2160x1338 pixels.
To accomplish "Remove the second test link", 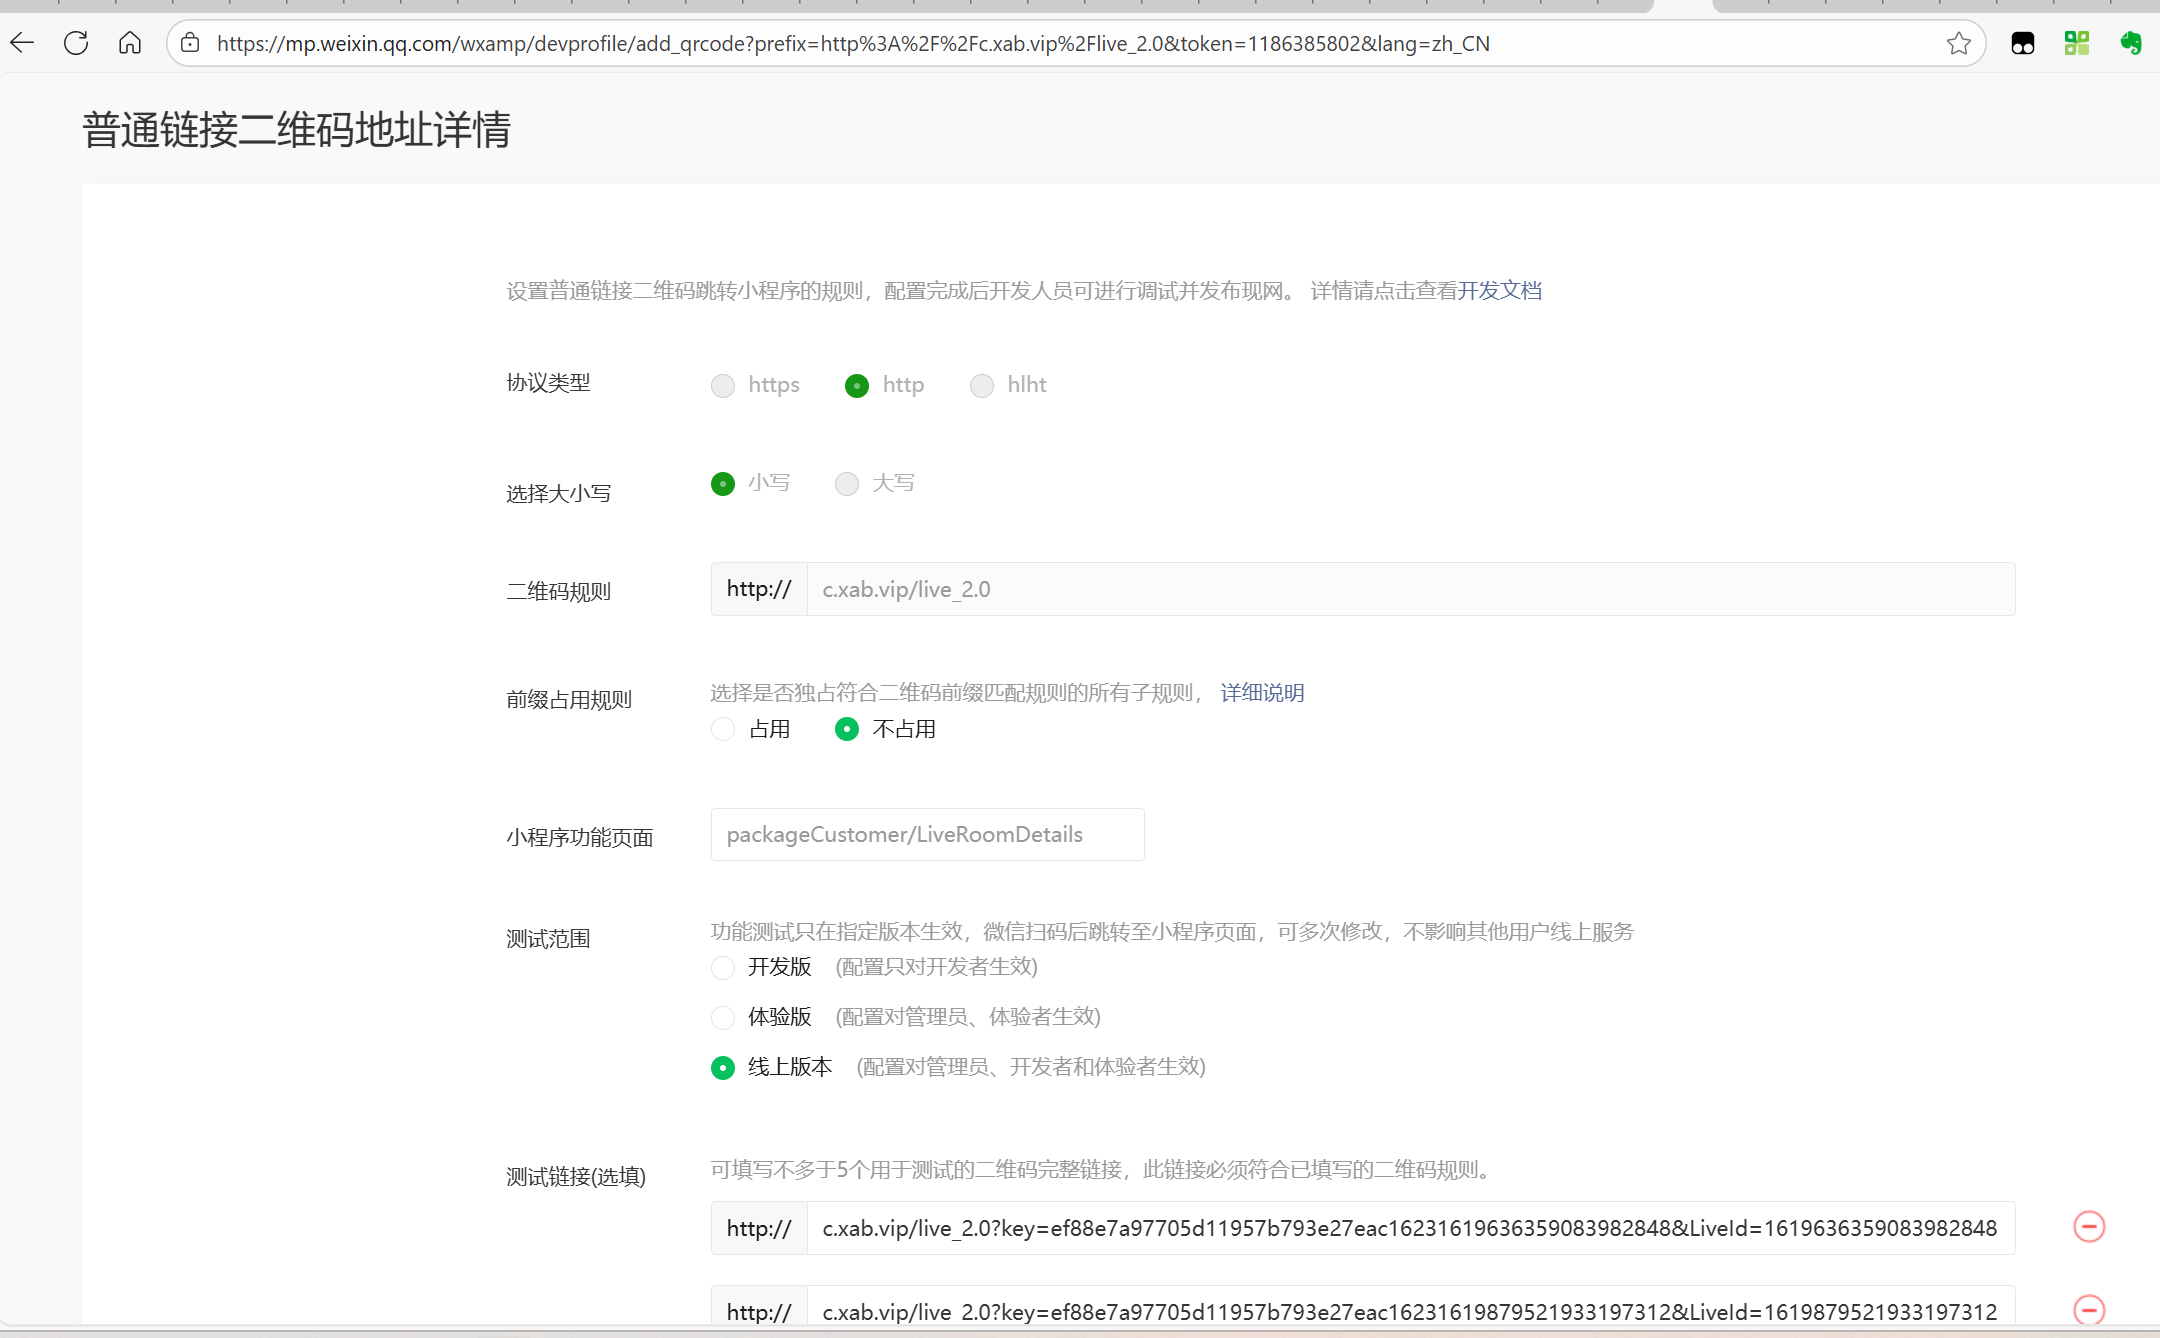I will tap(2089, 1309).
